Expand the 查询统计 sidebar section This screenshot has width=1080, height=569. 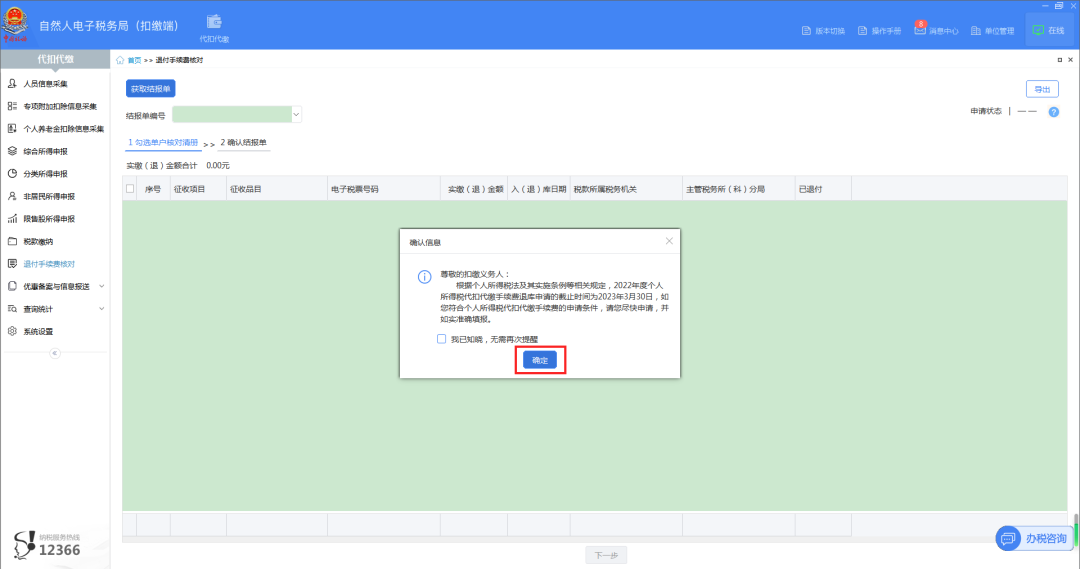[101, 309]
